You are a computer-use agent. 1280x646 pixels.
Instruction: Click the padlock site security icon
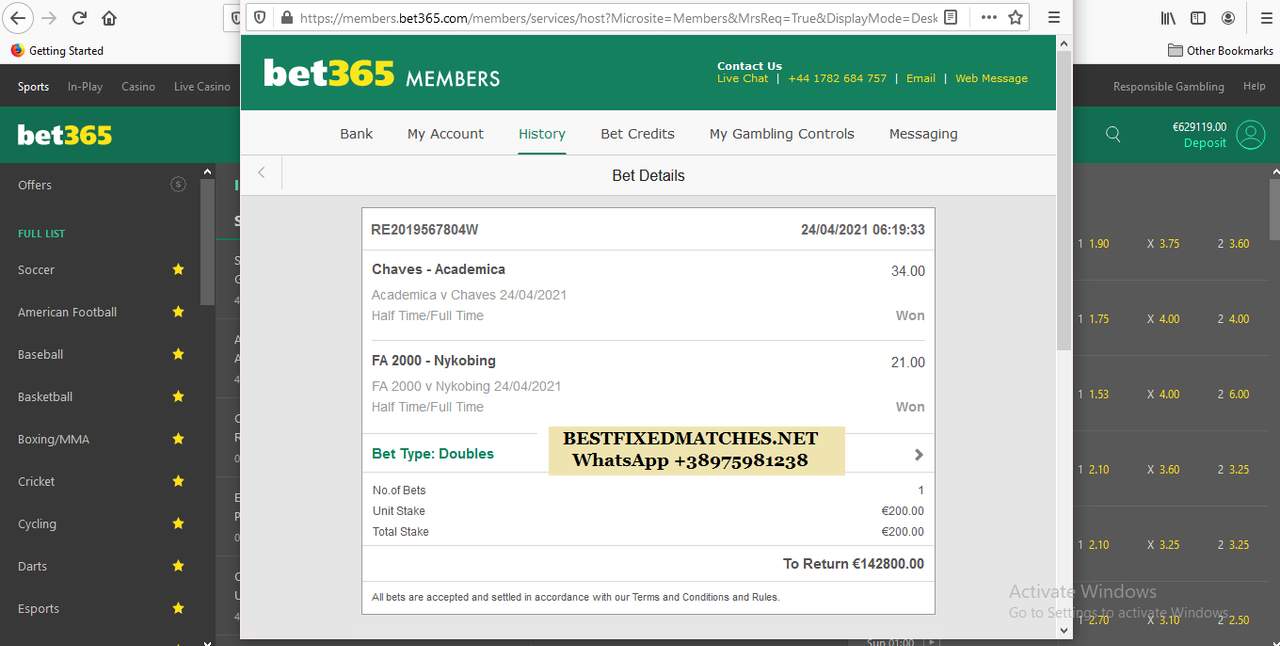click(x=286, y=17)
